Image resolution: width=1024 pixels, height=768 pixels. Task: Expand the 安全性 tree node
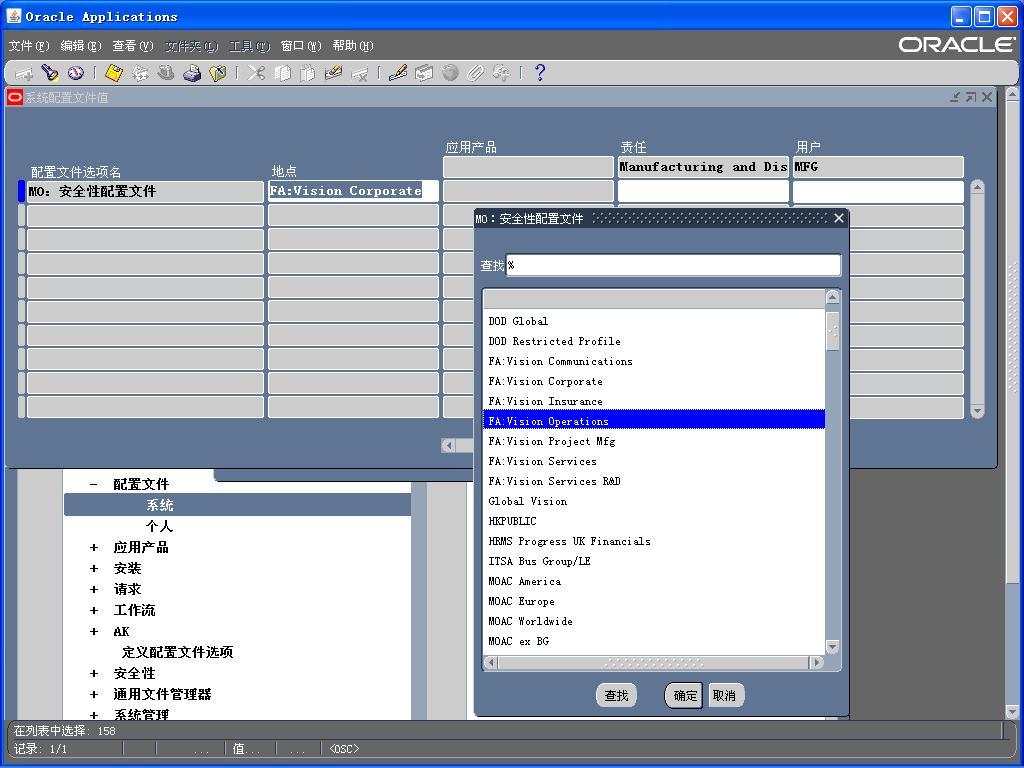click(94, 673)
